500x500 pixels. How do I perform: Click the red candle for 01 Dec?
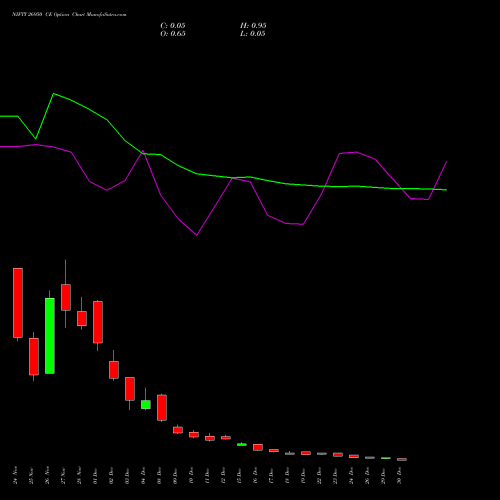click(x=98, y=322)
